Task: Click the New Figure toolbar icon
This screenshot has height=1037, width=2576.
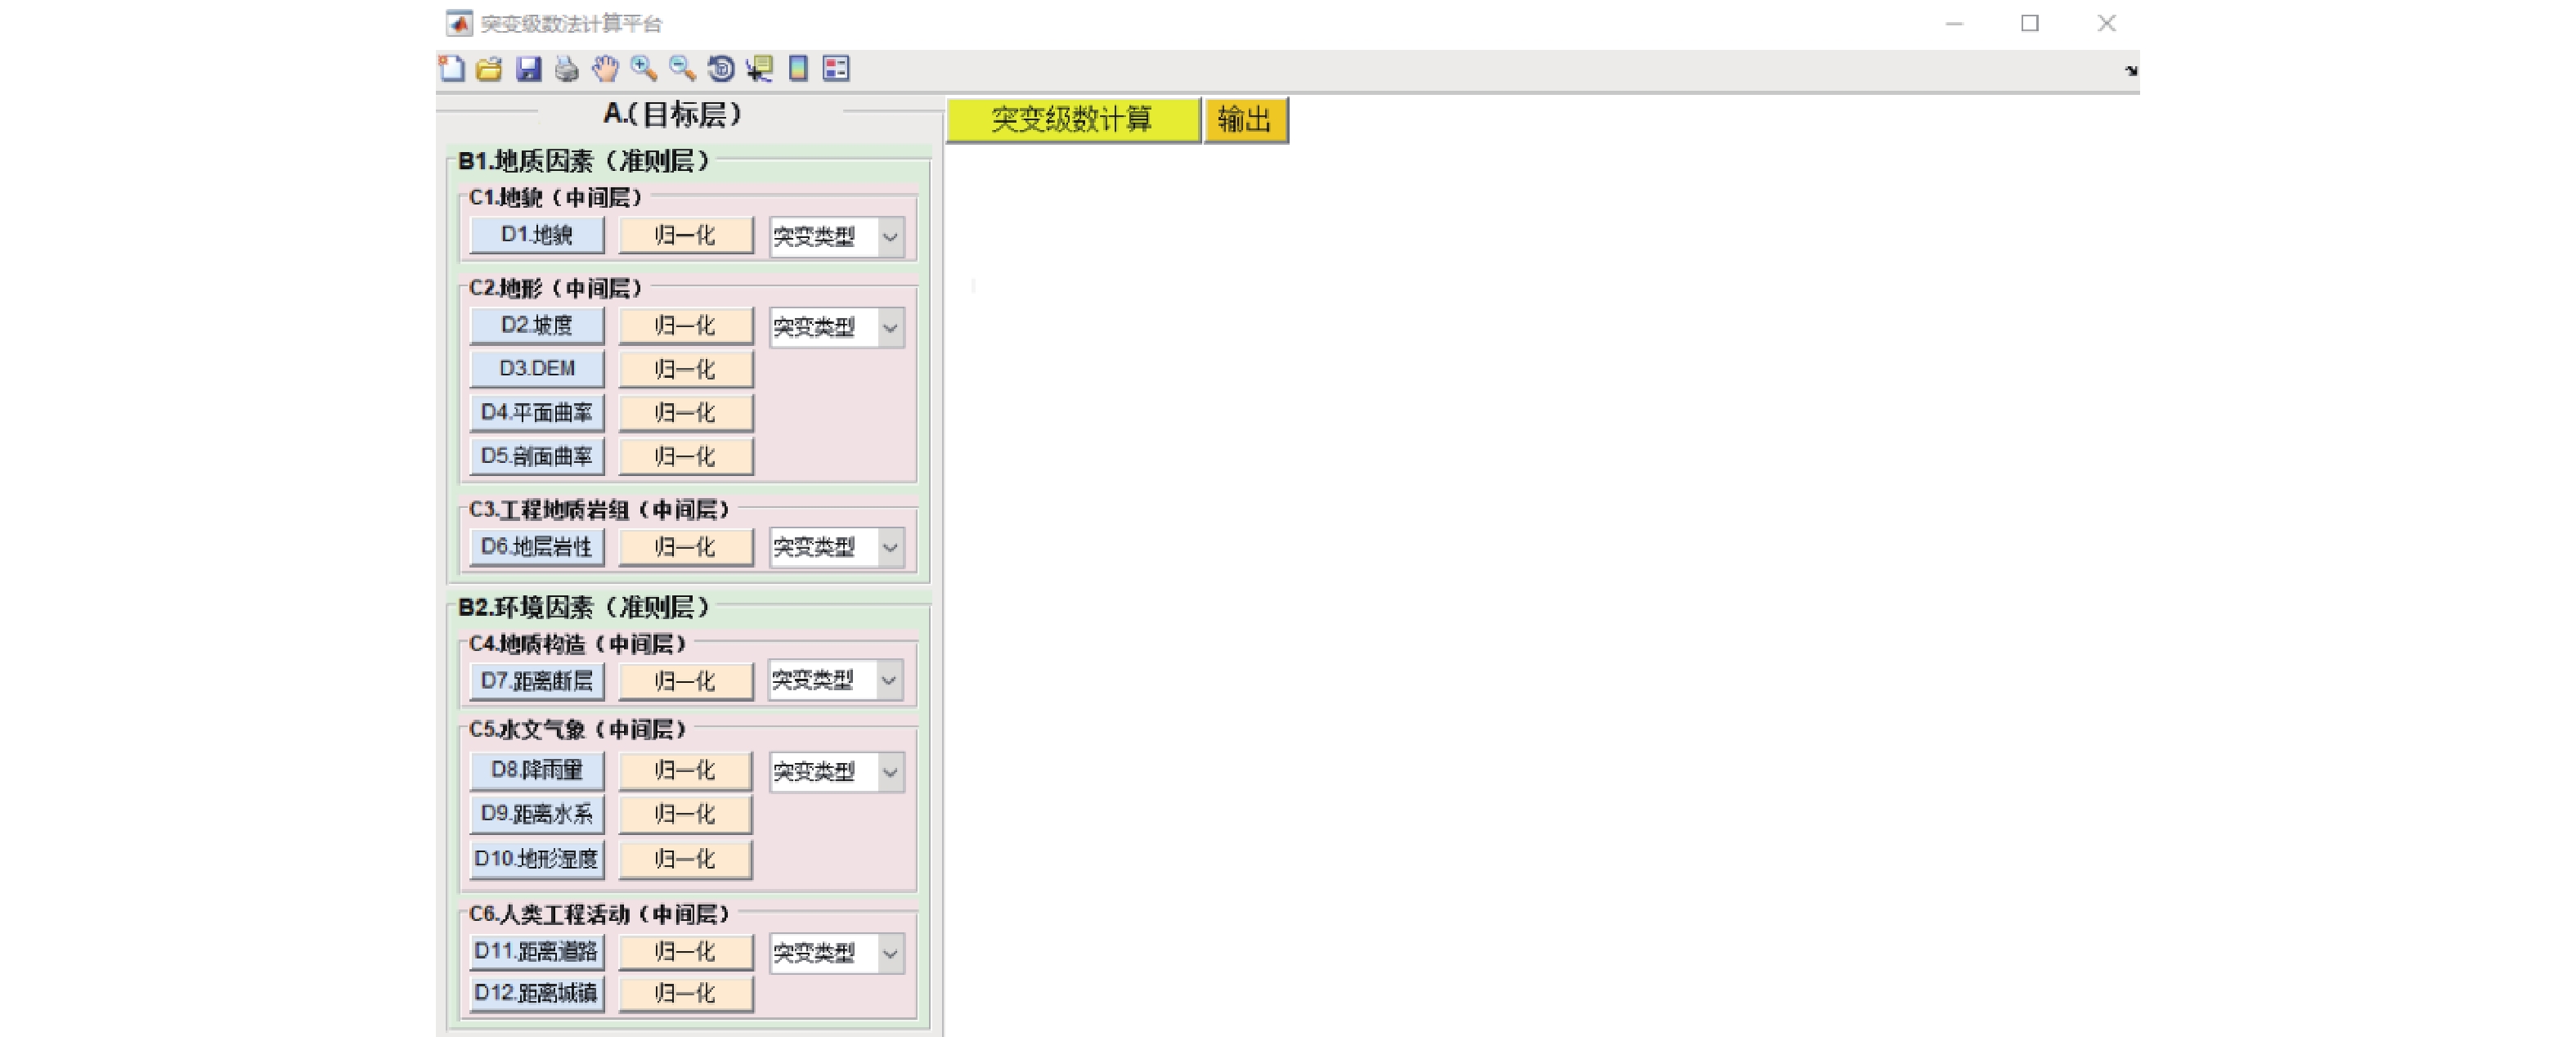Action: point(451,68)
